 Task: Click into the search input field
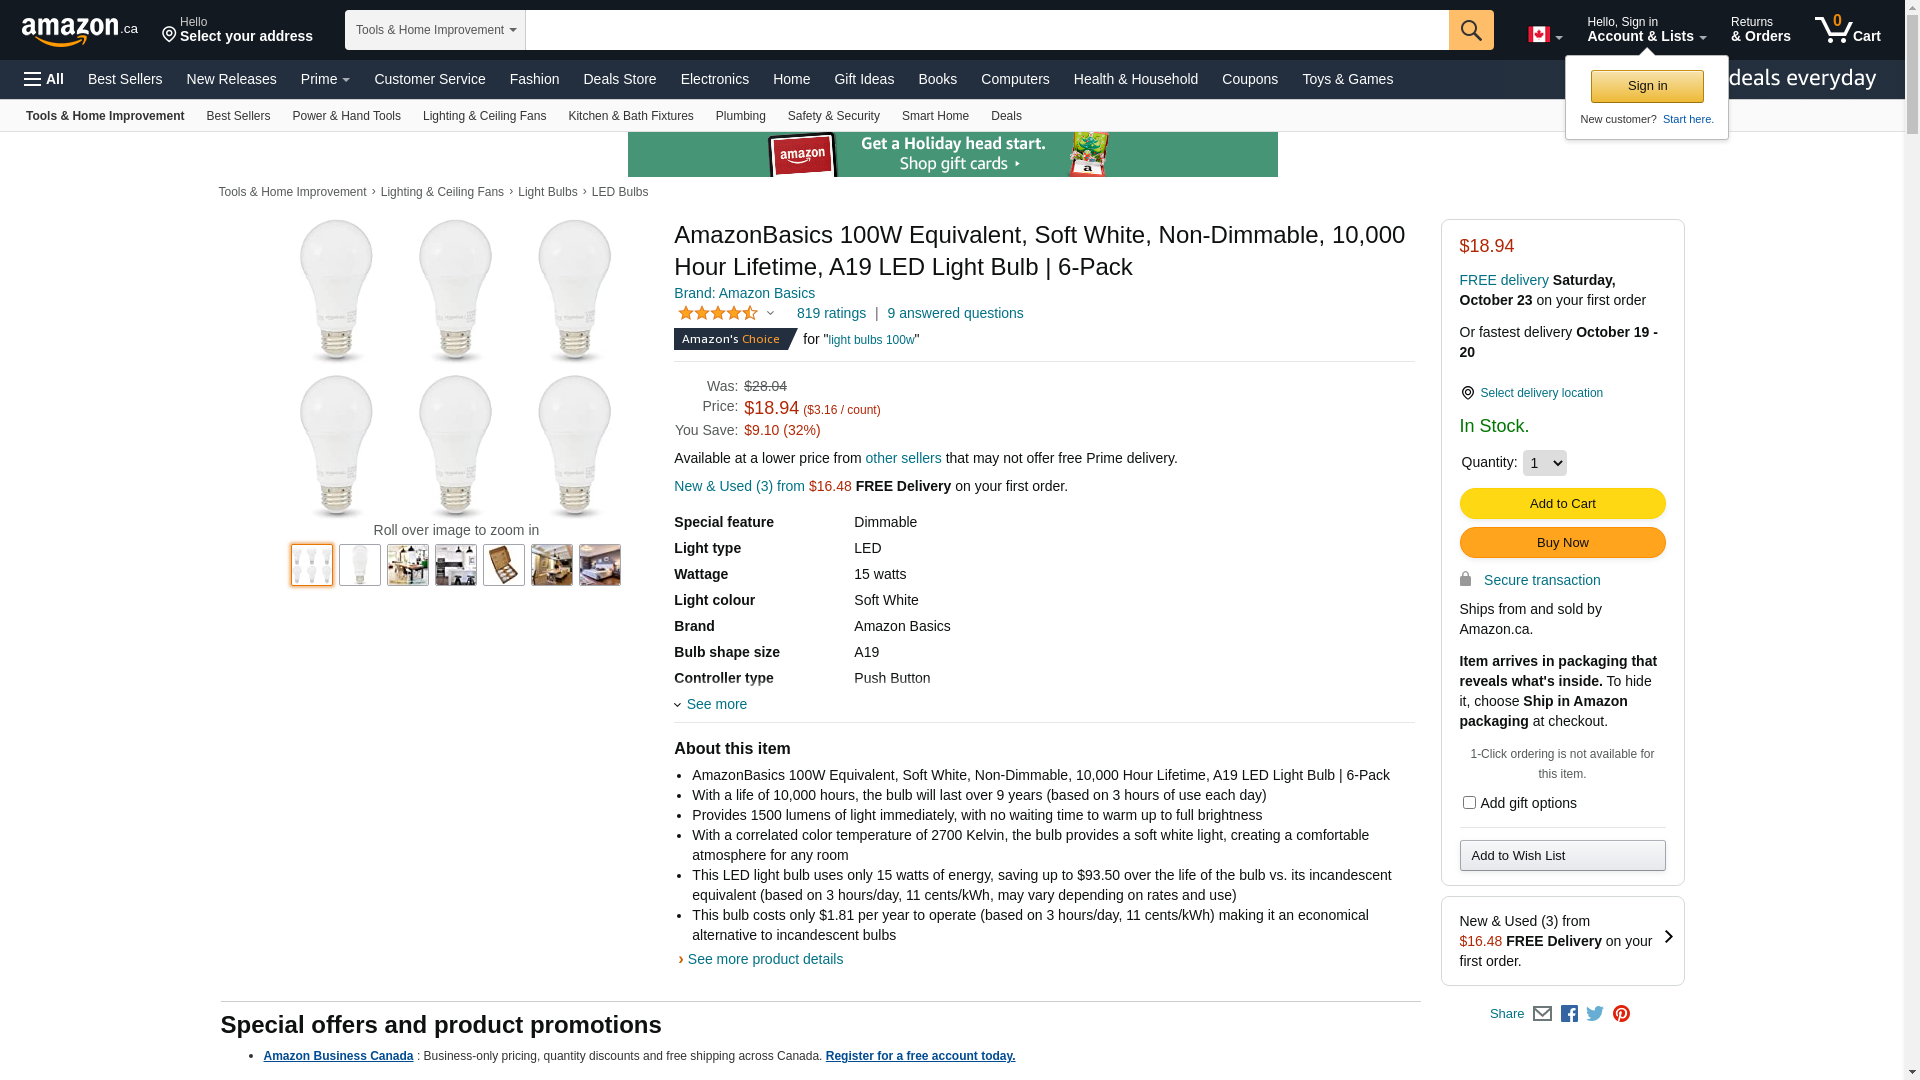click(986, 30)
